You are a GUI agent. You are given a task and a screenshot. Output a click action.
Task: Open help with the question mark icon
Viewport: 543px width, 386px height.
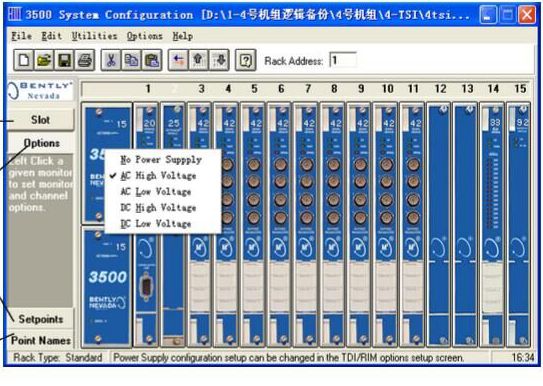246,61
